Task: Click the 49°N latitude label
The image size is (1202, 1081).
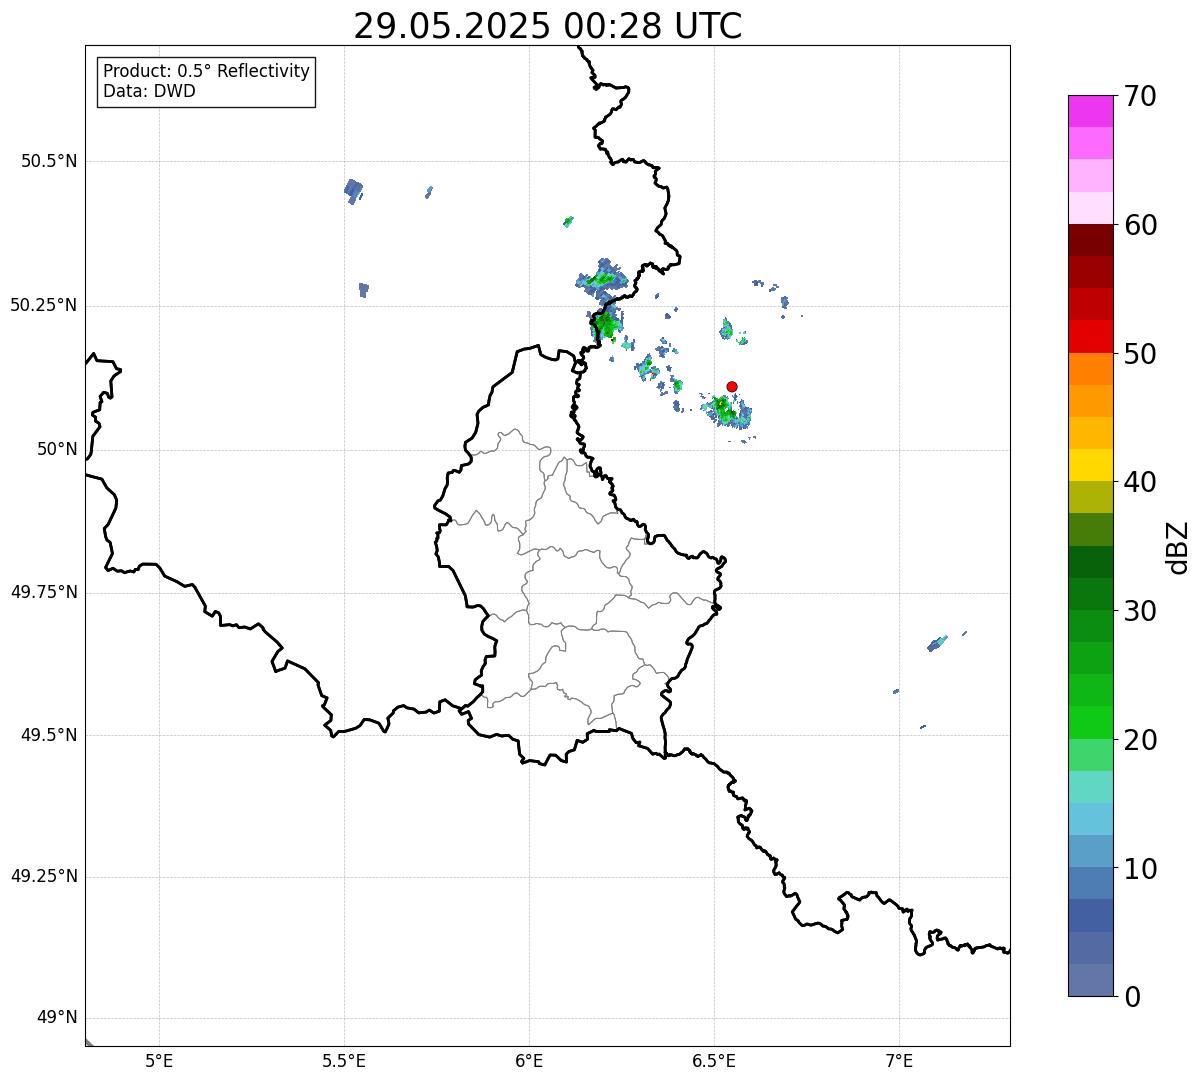Action: tap(57, 1018)
